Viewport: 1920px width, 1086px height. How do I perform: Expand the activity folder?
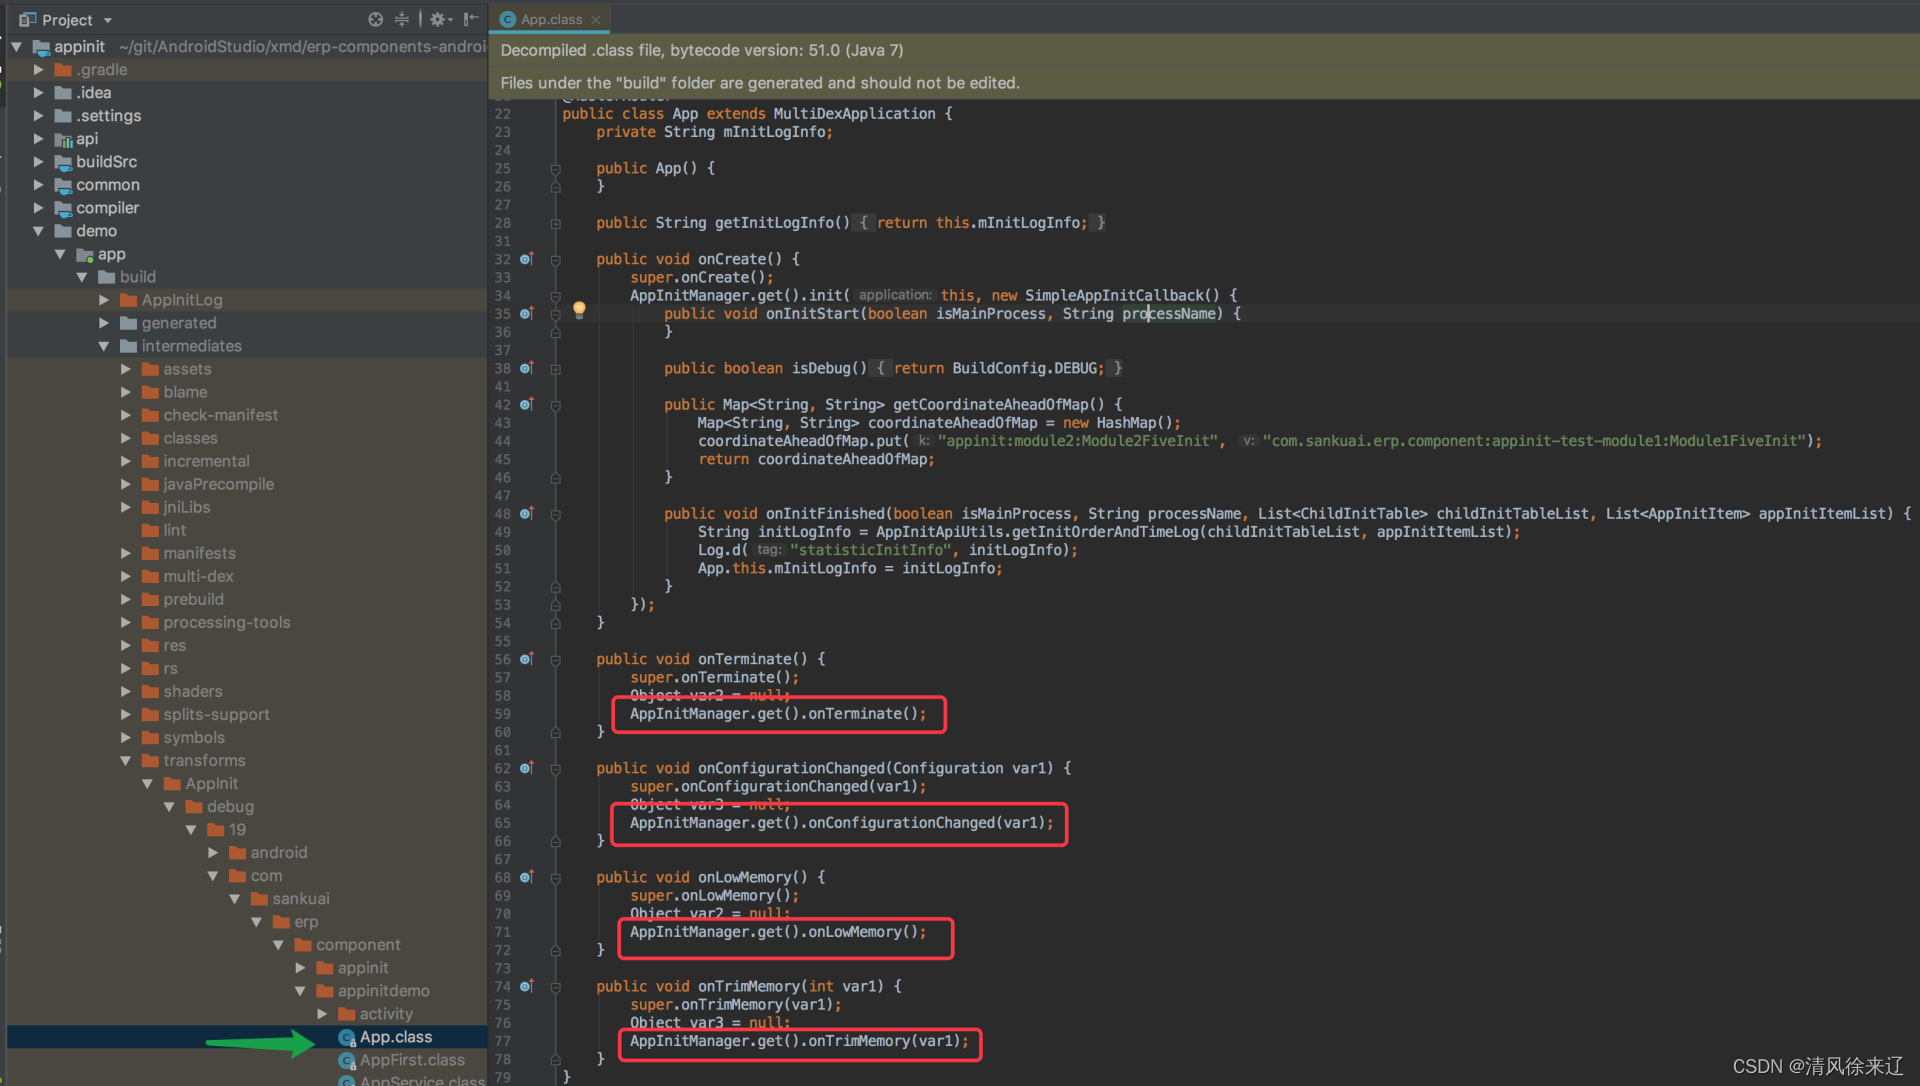322,1013
